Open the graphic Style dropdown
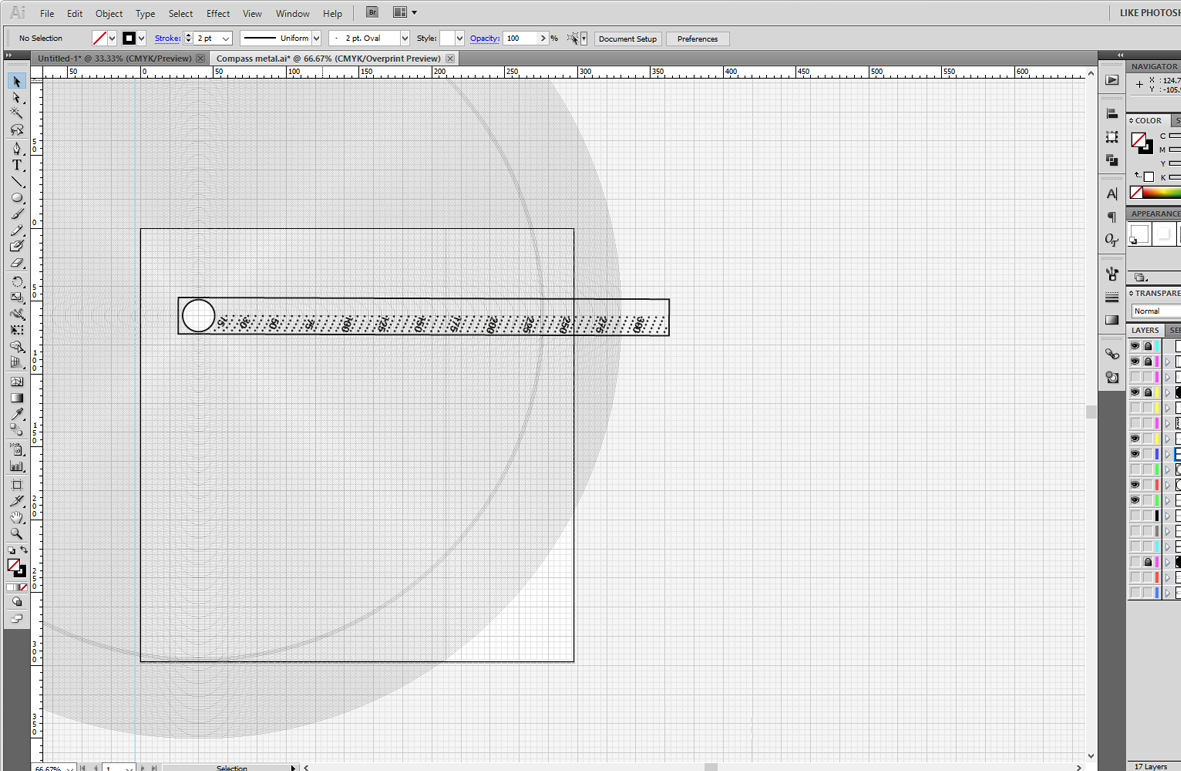This screenshot has height=771, width=1181. tap(459, 38)
